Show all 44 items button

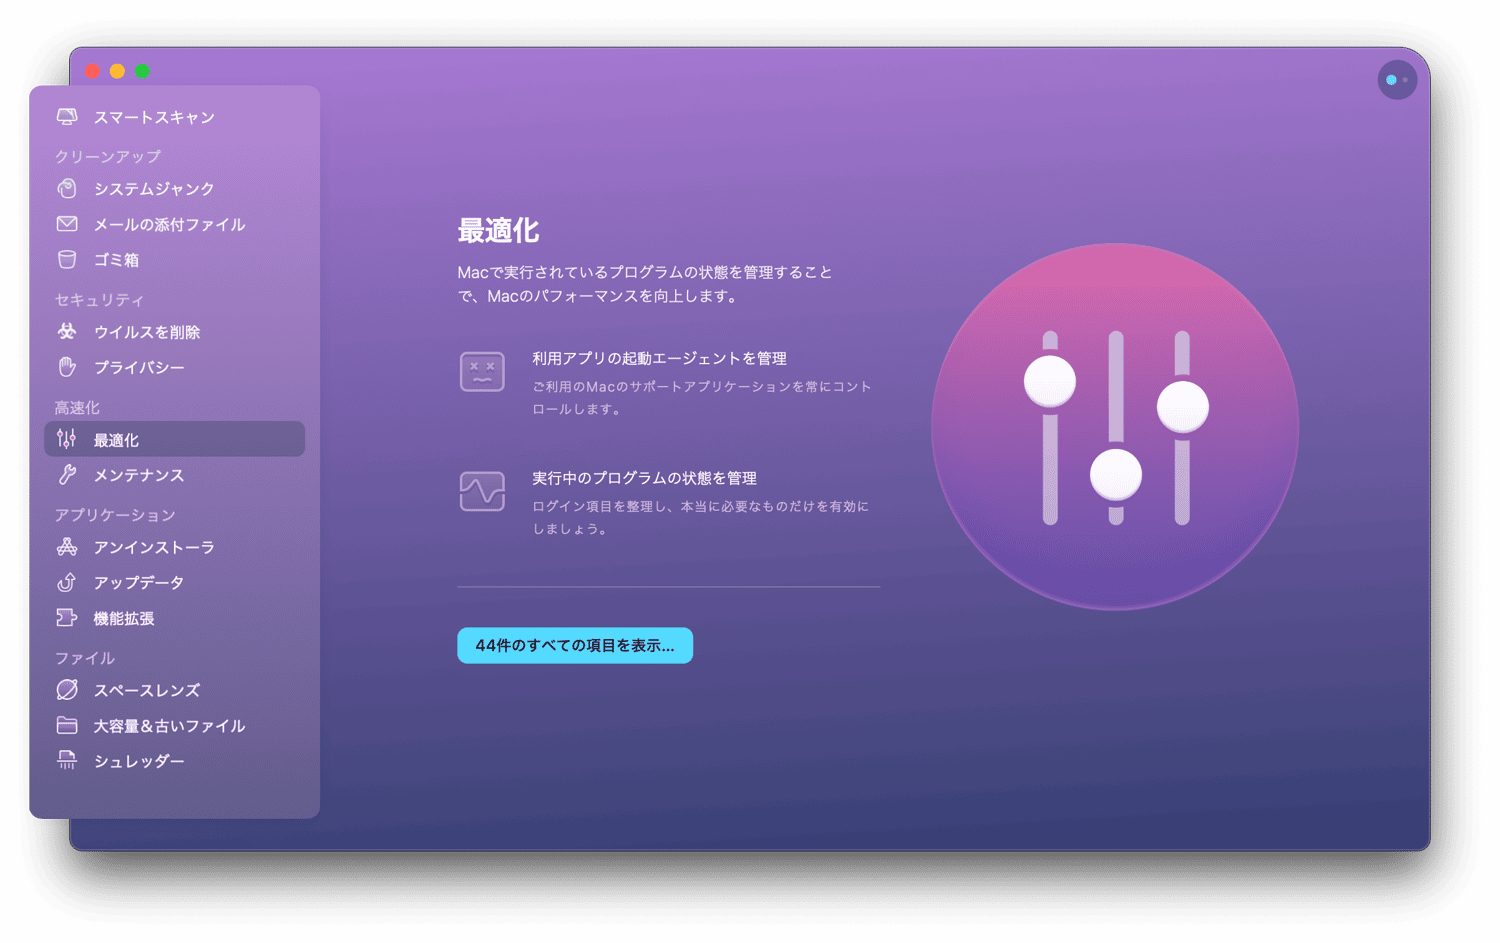tap(575, 645)
